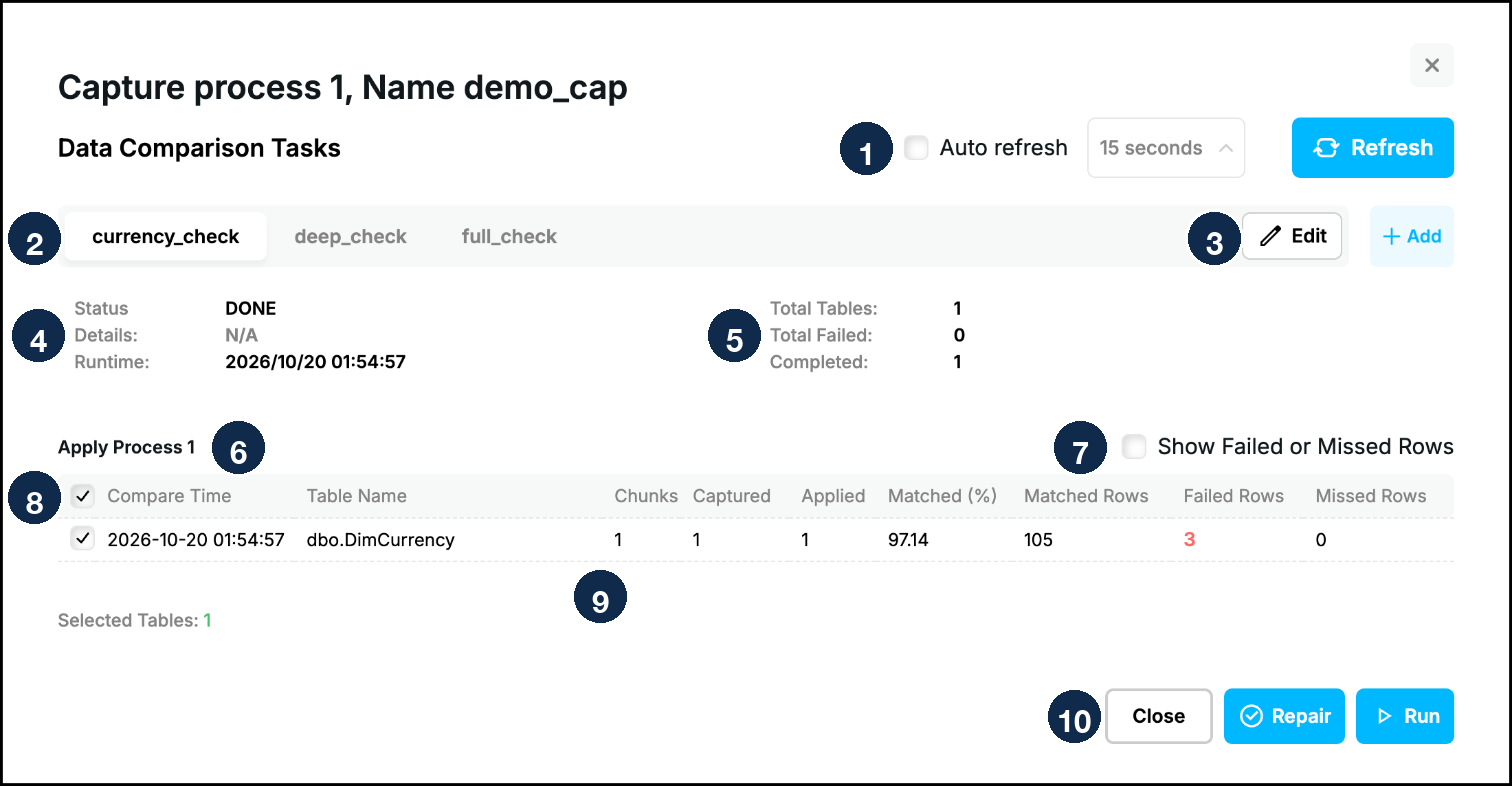Enable the Auto refresh checkbox
The height and width of the screenshot is (786, 1512).
(x=915, y=148)
